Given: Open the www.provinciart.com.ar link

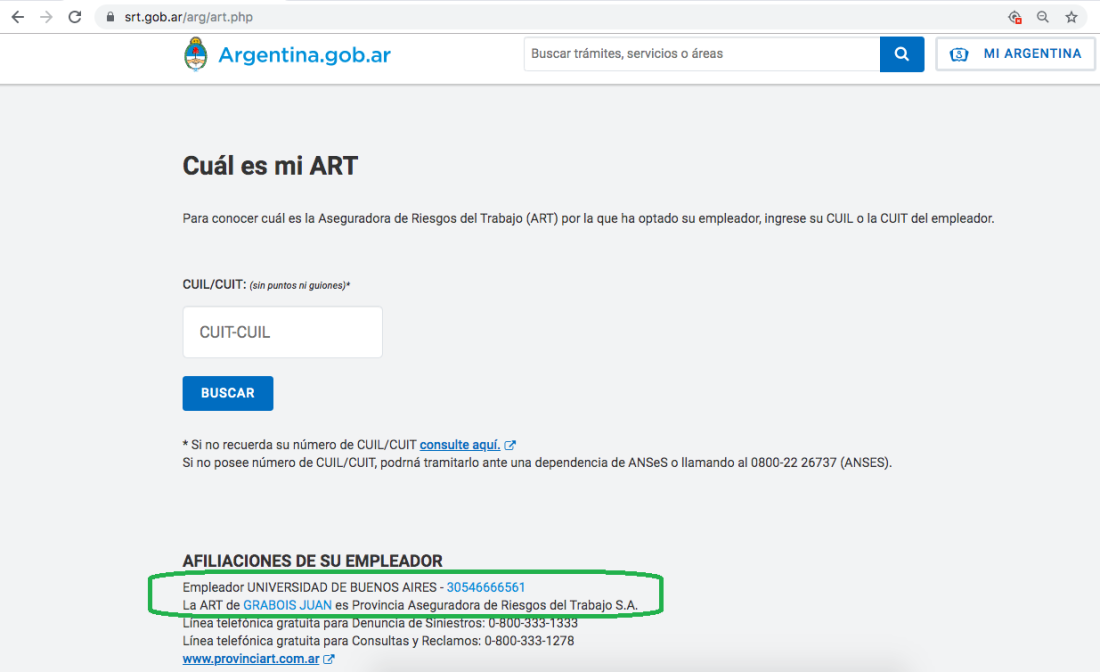Looking at the screenshot, I should [251, 659].
